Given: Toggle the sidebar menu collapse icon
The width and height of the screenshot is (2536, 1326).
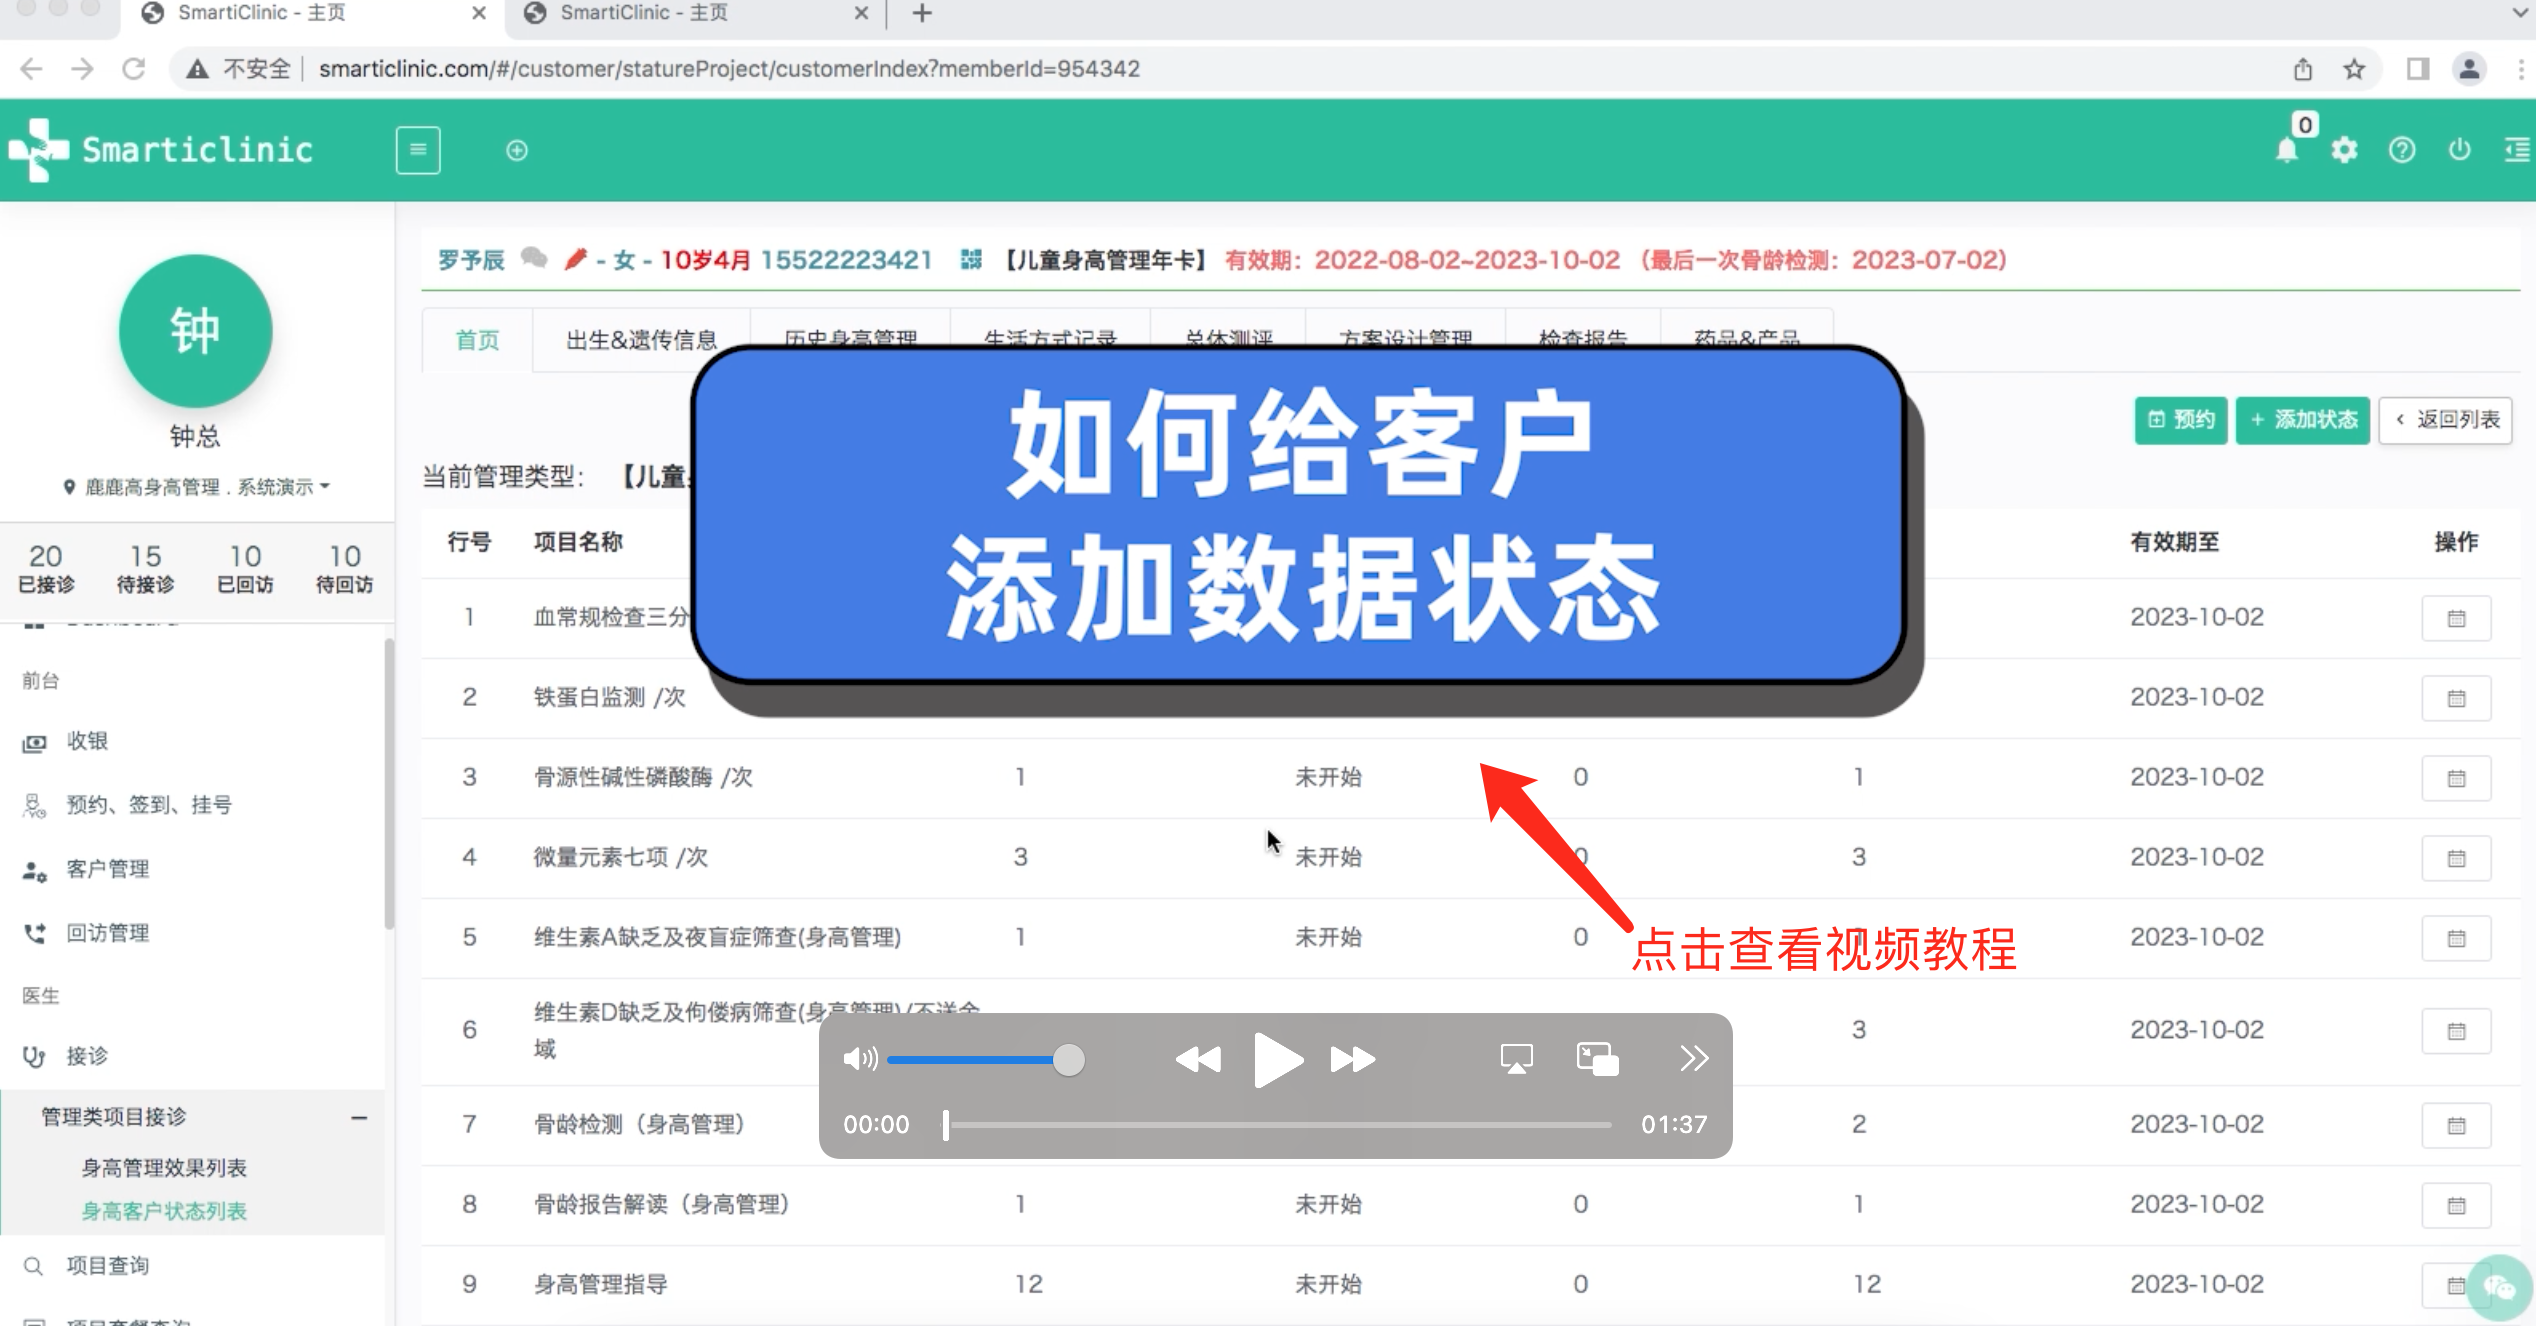Looking at the screenshot, I should pos(418,150).
